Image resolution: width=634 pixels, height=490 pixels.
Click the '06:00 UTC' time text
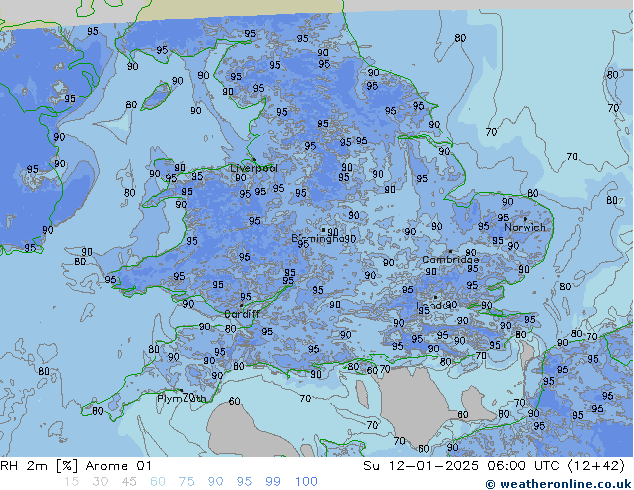(523, 466)
